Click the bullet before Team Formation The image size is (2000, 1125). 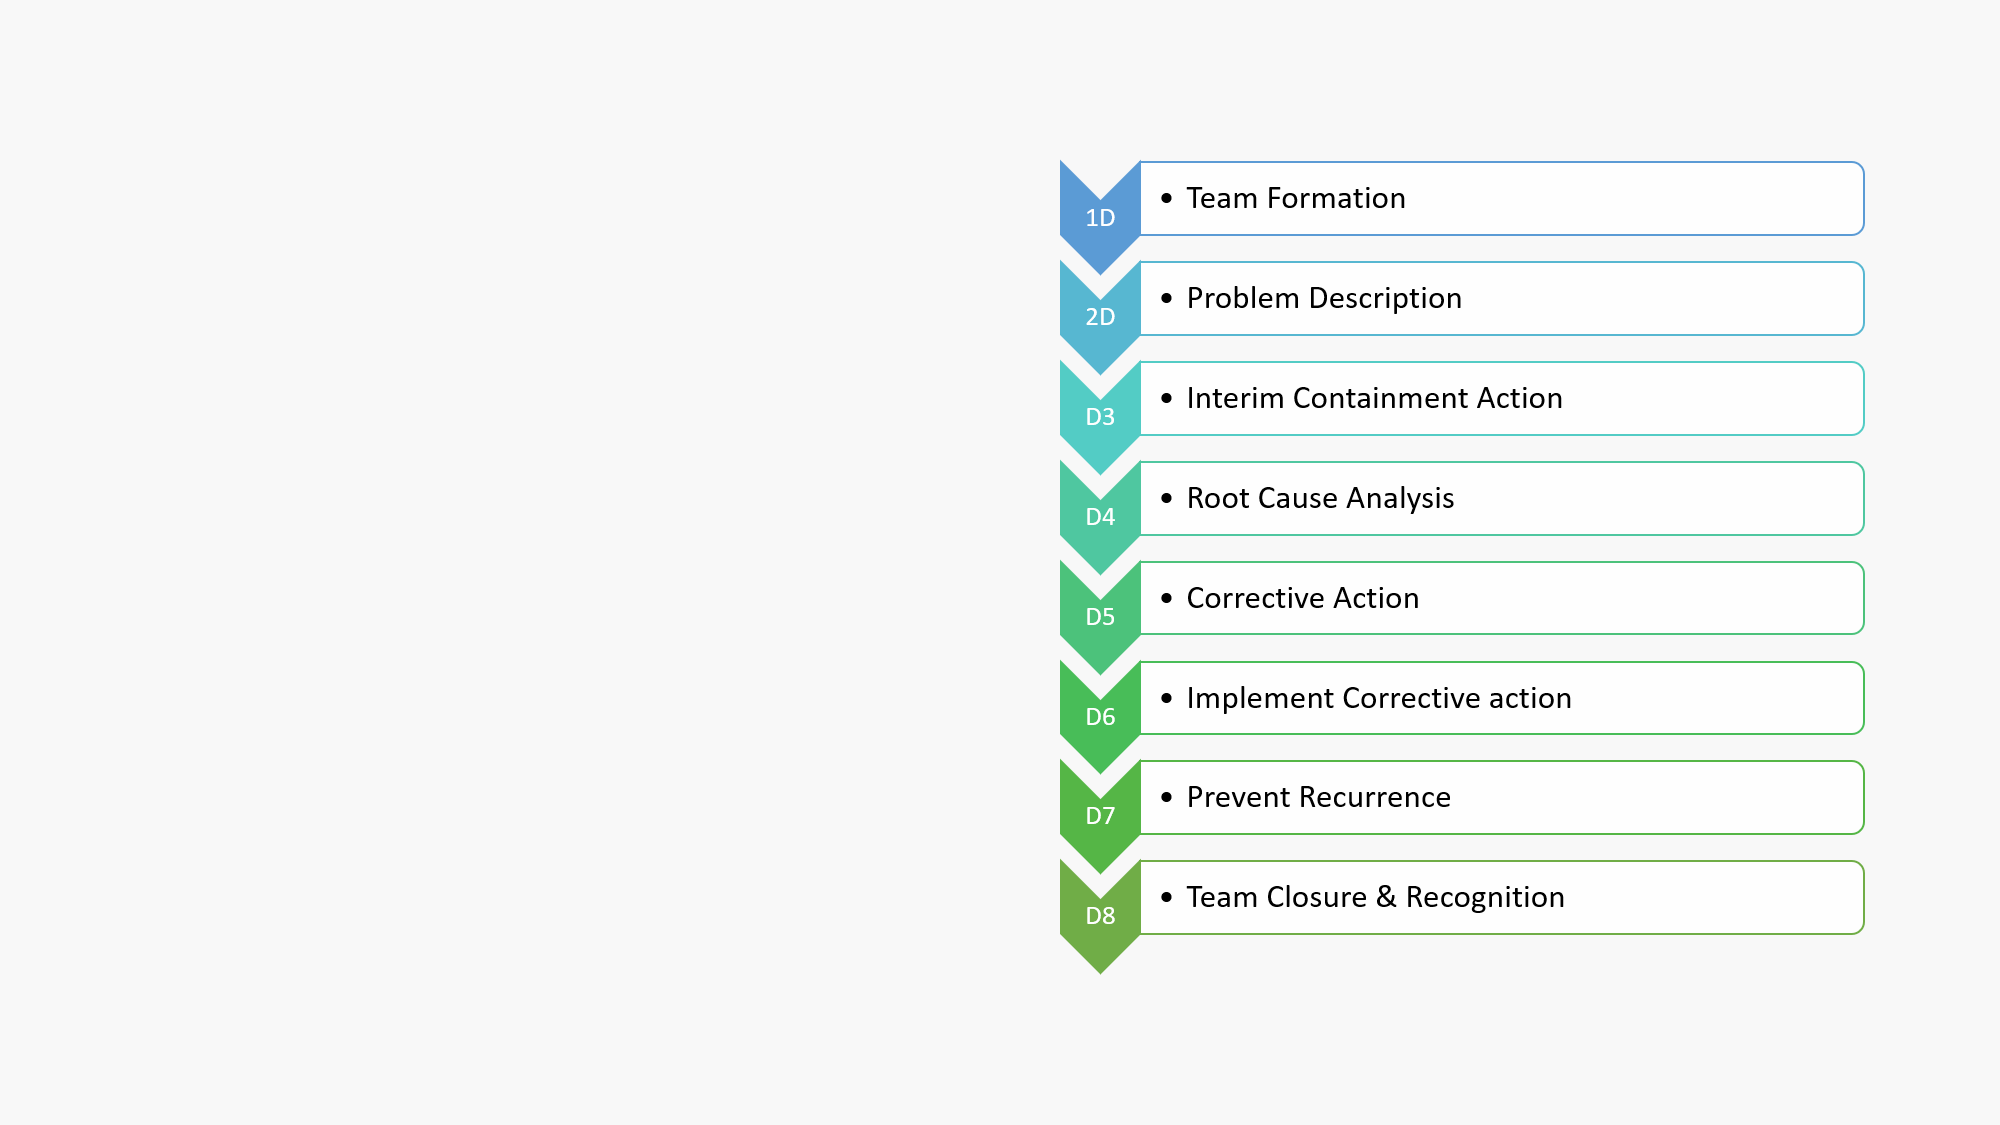pyautogui.click(x=1166, y=198)
